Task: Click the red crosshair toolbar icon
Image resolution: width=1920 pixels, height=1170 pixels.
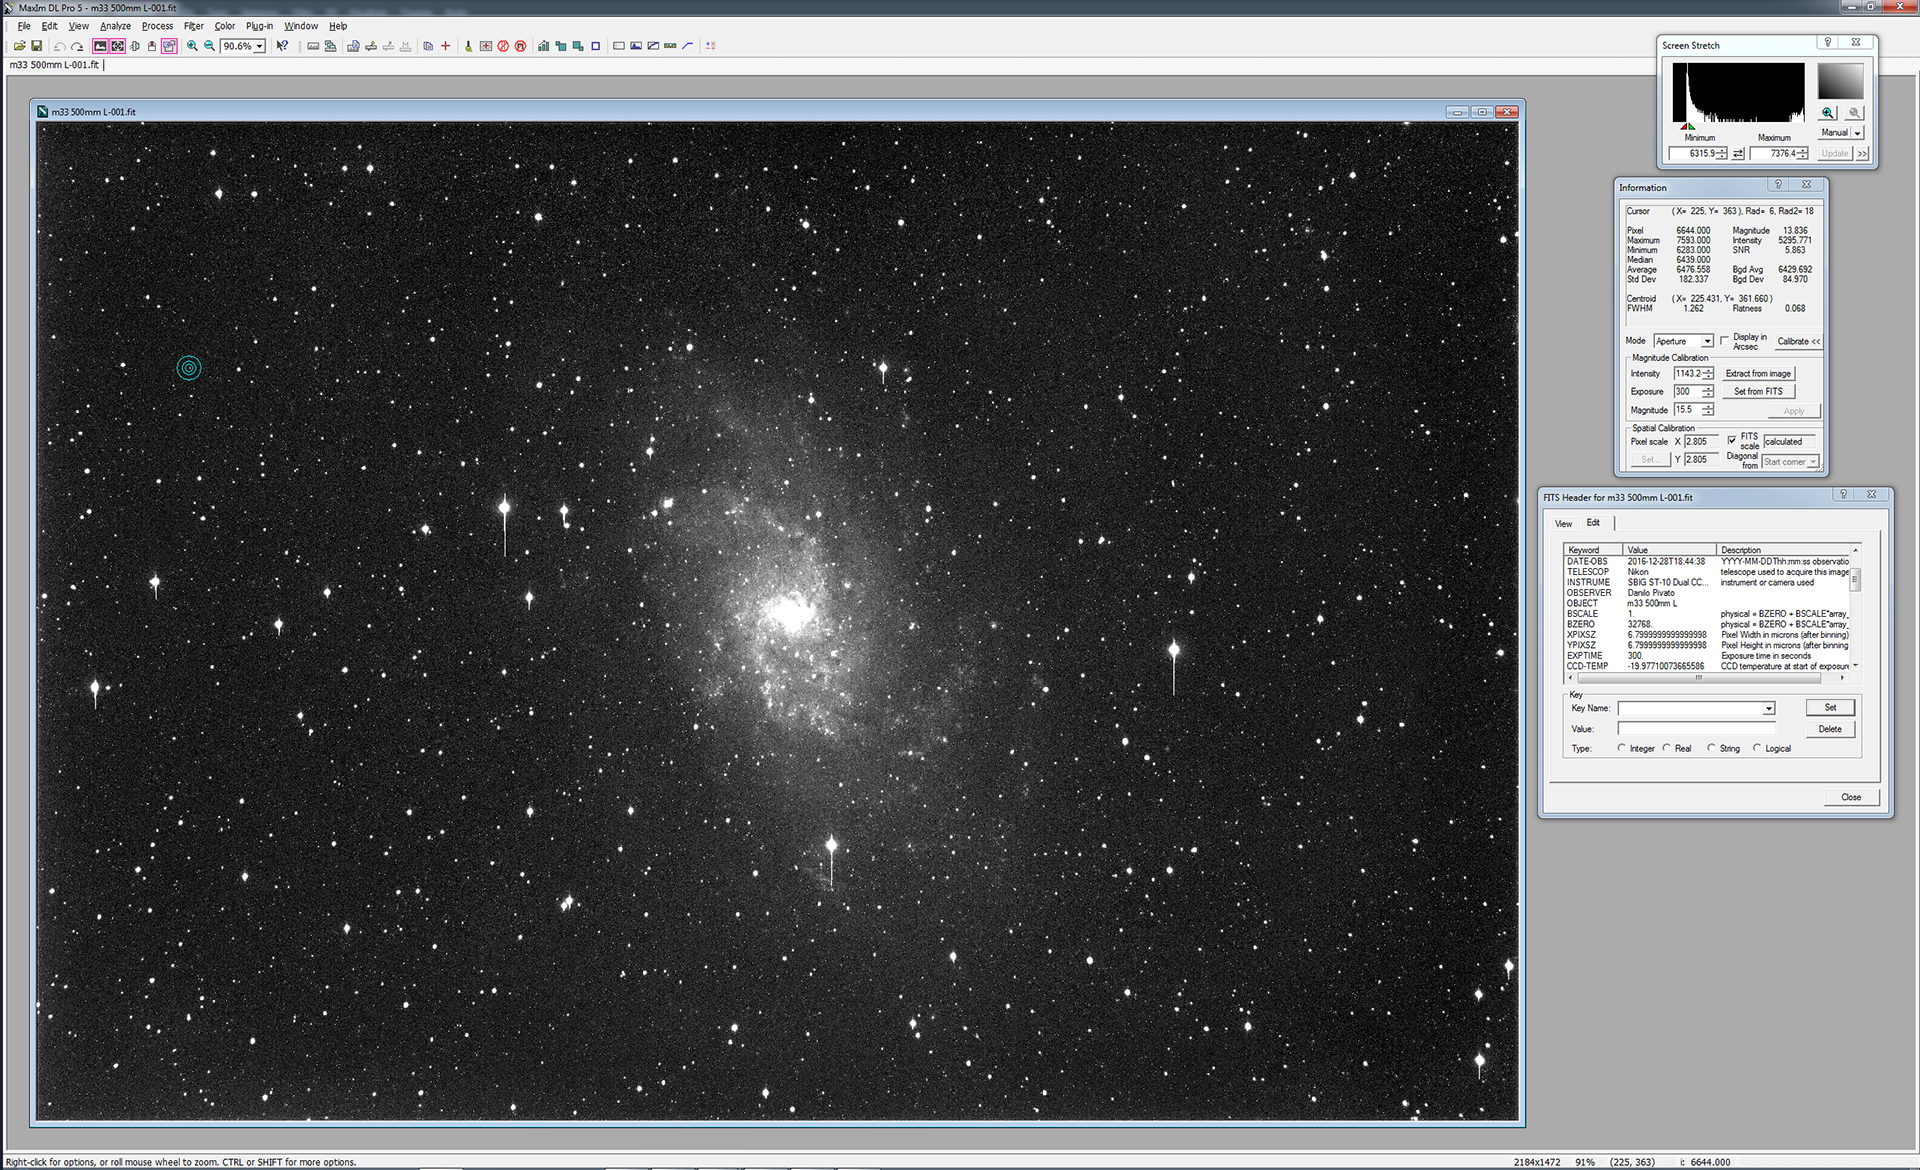Action: tap(446, 46)
